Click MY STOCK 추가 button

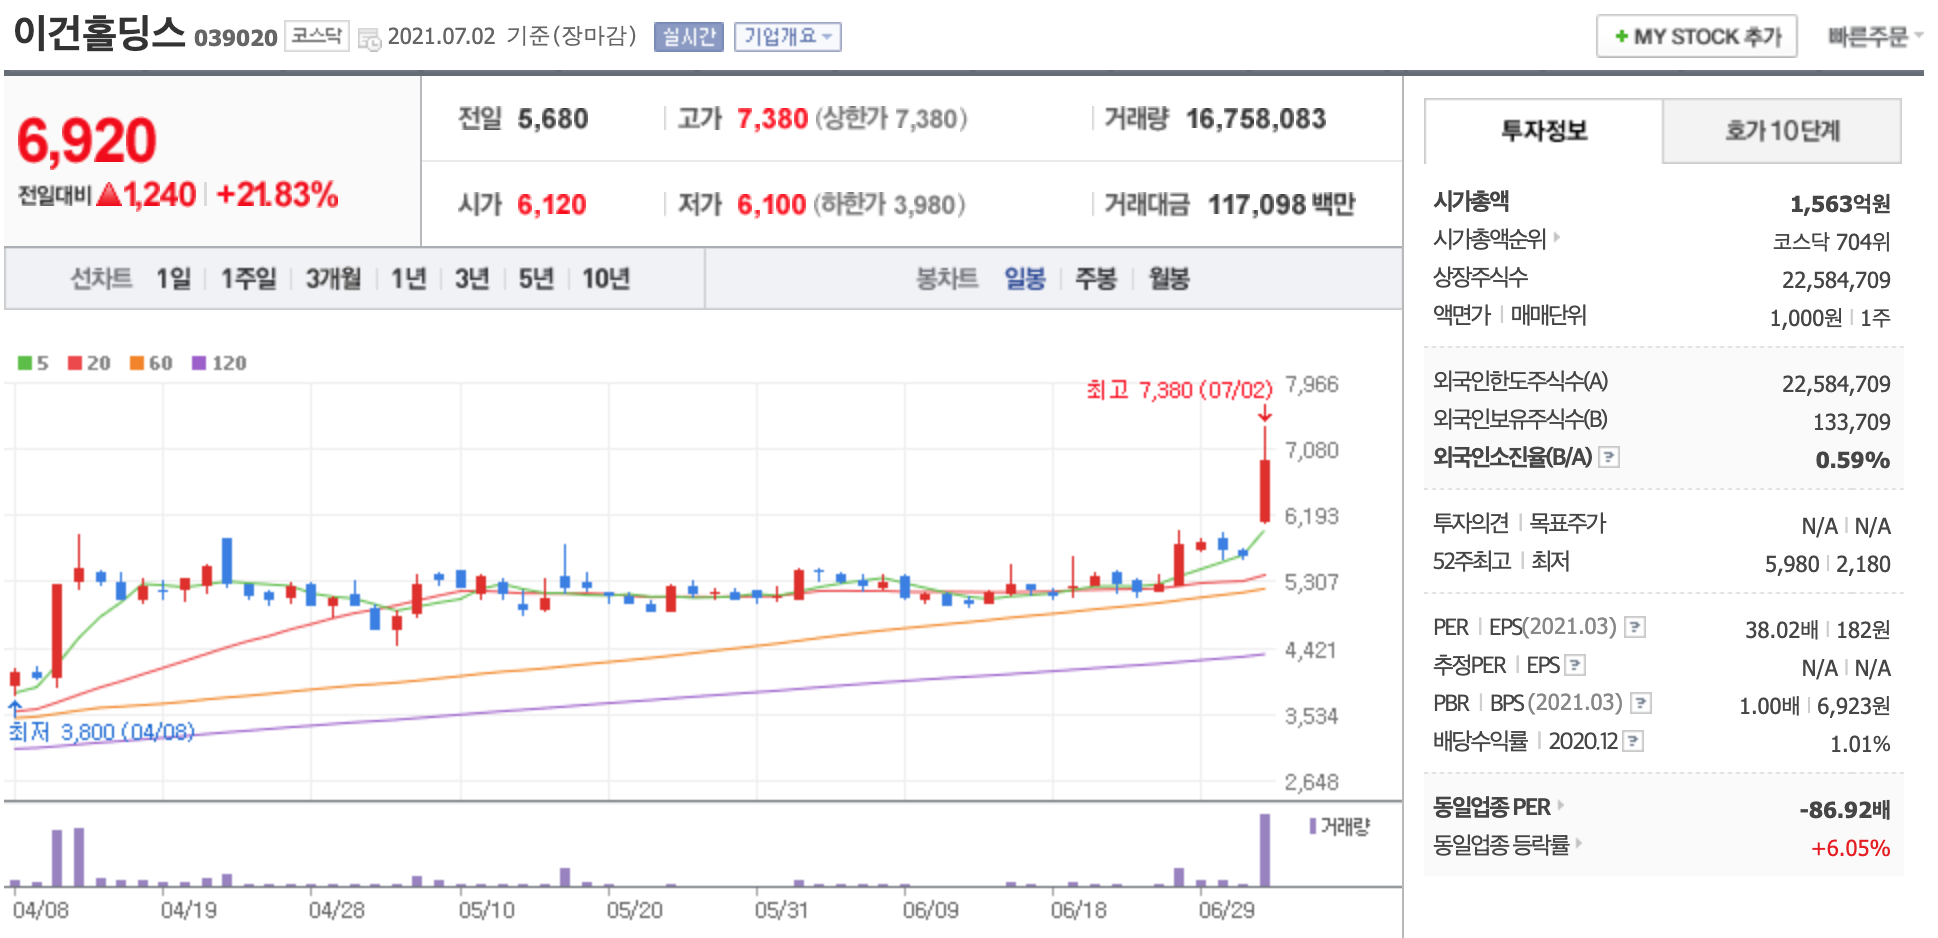point(1697,36)
